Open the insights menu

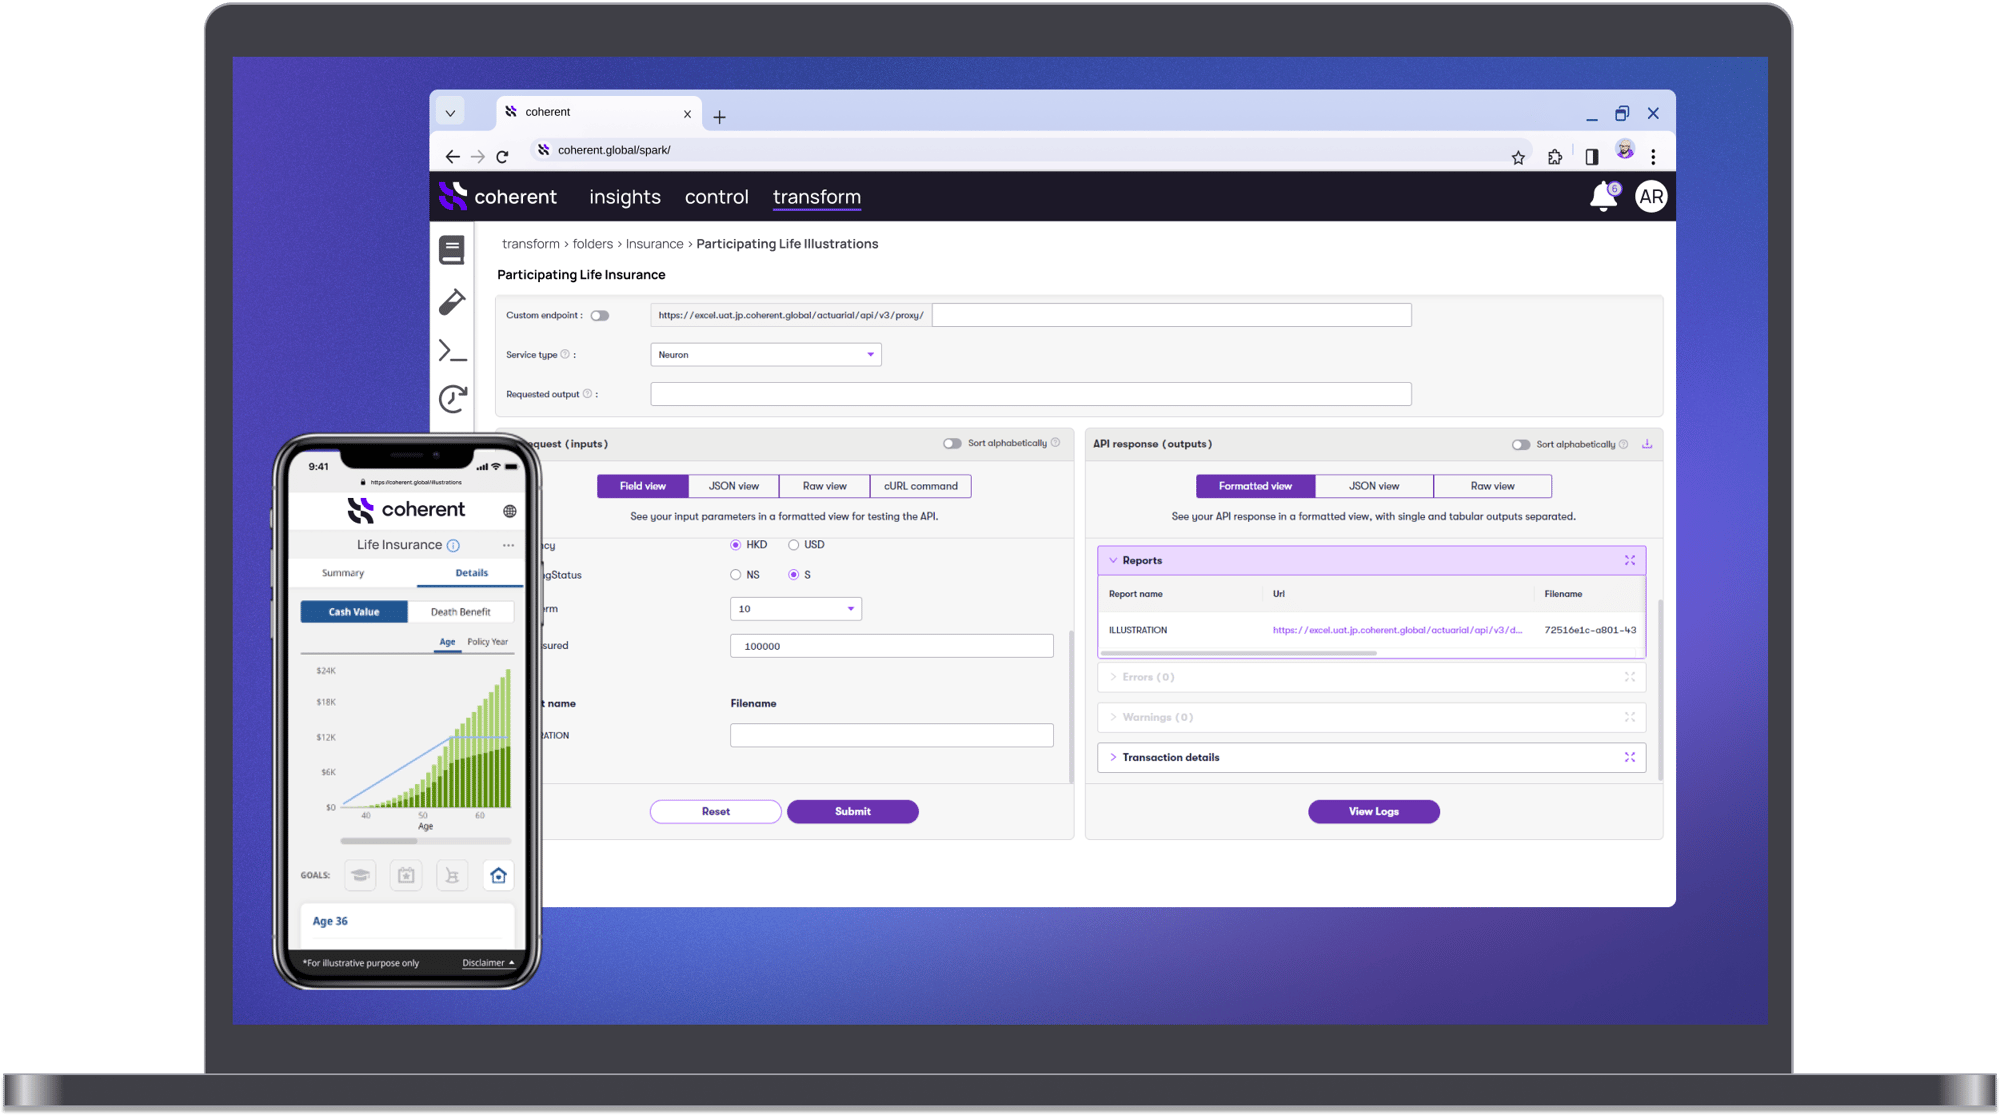tap(624, 197)
